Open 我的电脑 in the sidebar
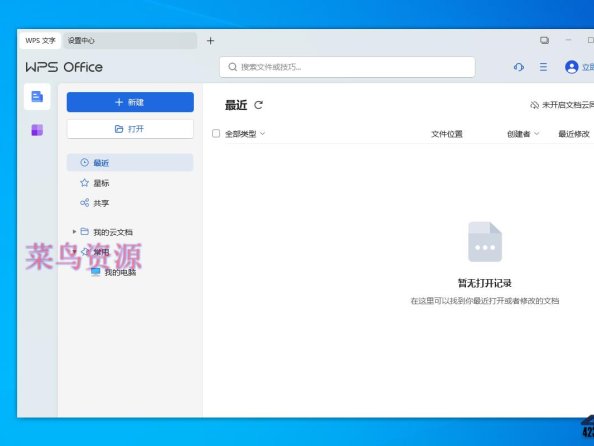This screenshot has height=446, width=594. pyautogui.click(x=120, y=272)
